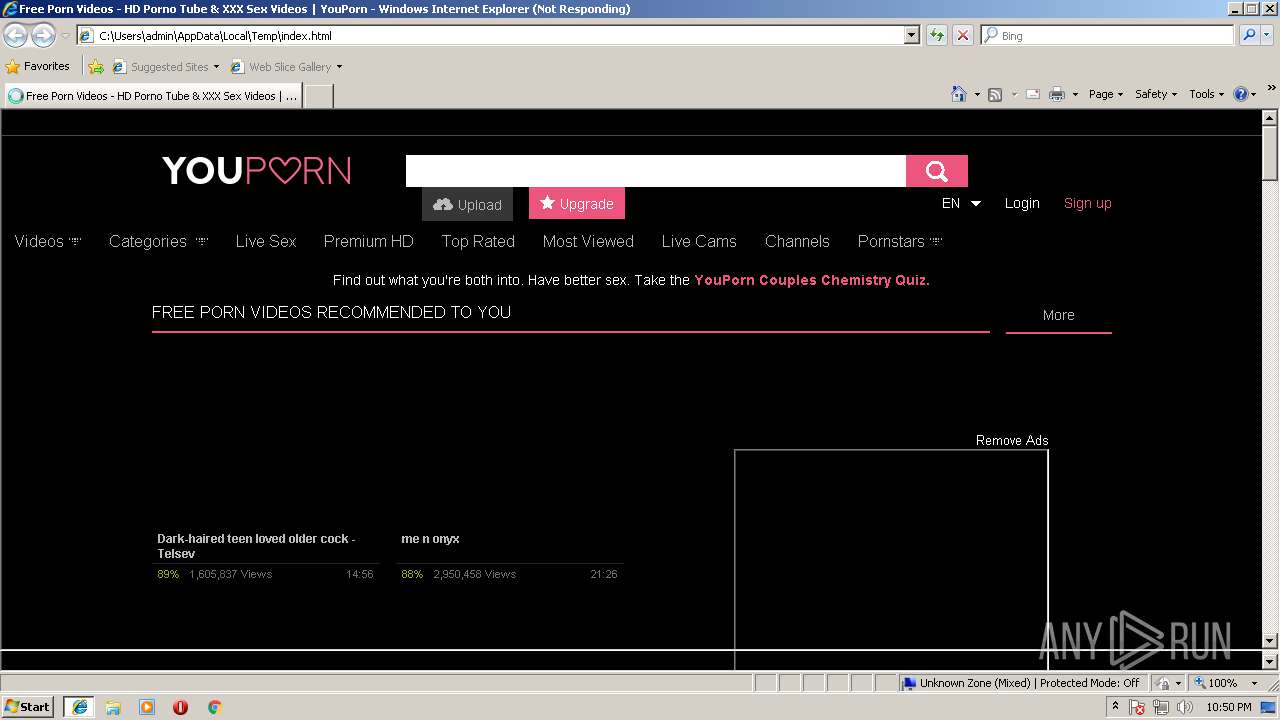The height and width of the screenshot is (720, 1280).
Task: Select the current Free Porn Videos tab
Action: click(152, 96)
